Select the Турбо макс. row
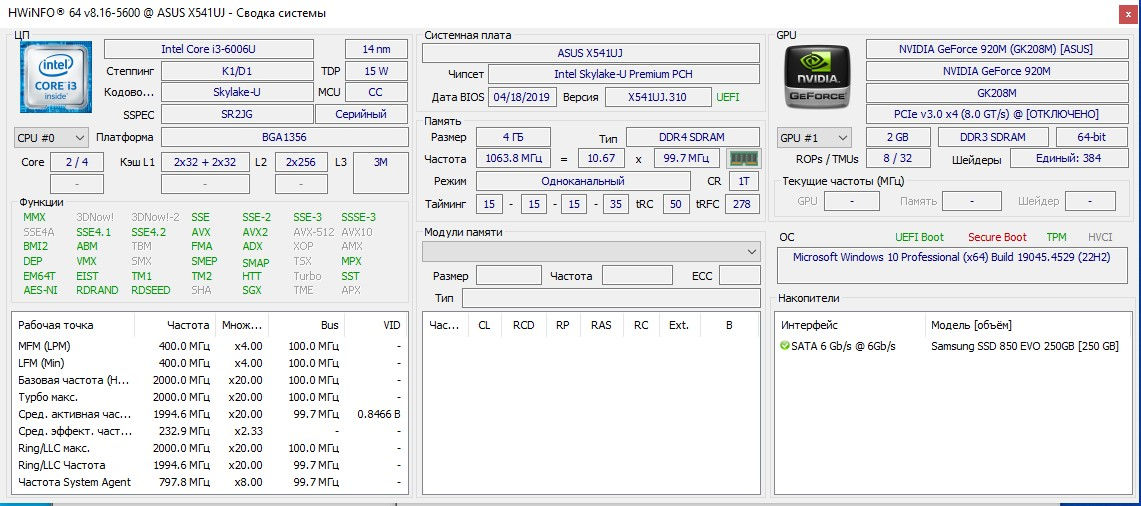 210,397
